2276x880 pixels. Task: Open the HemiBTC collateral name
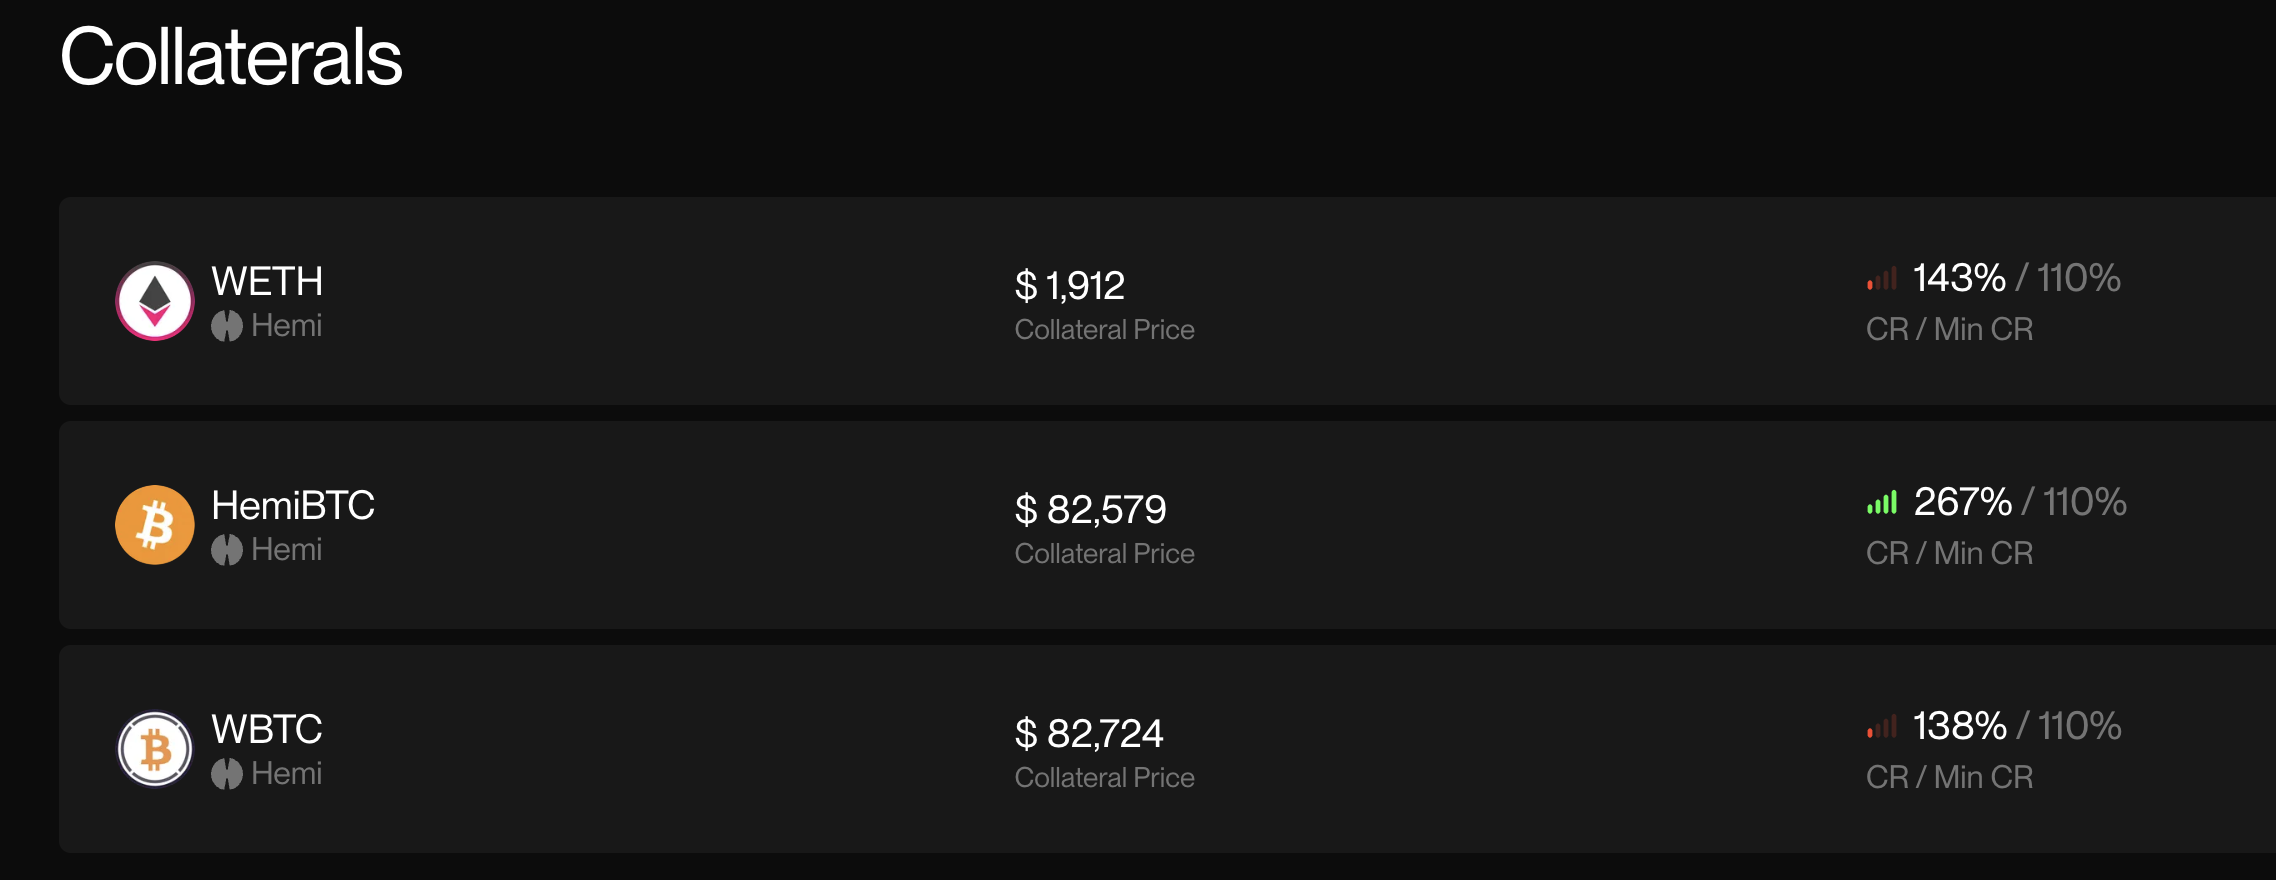(x=293, y=506)
